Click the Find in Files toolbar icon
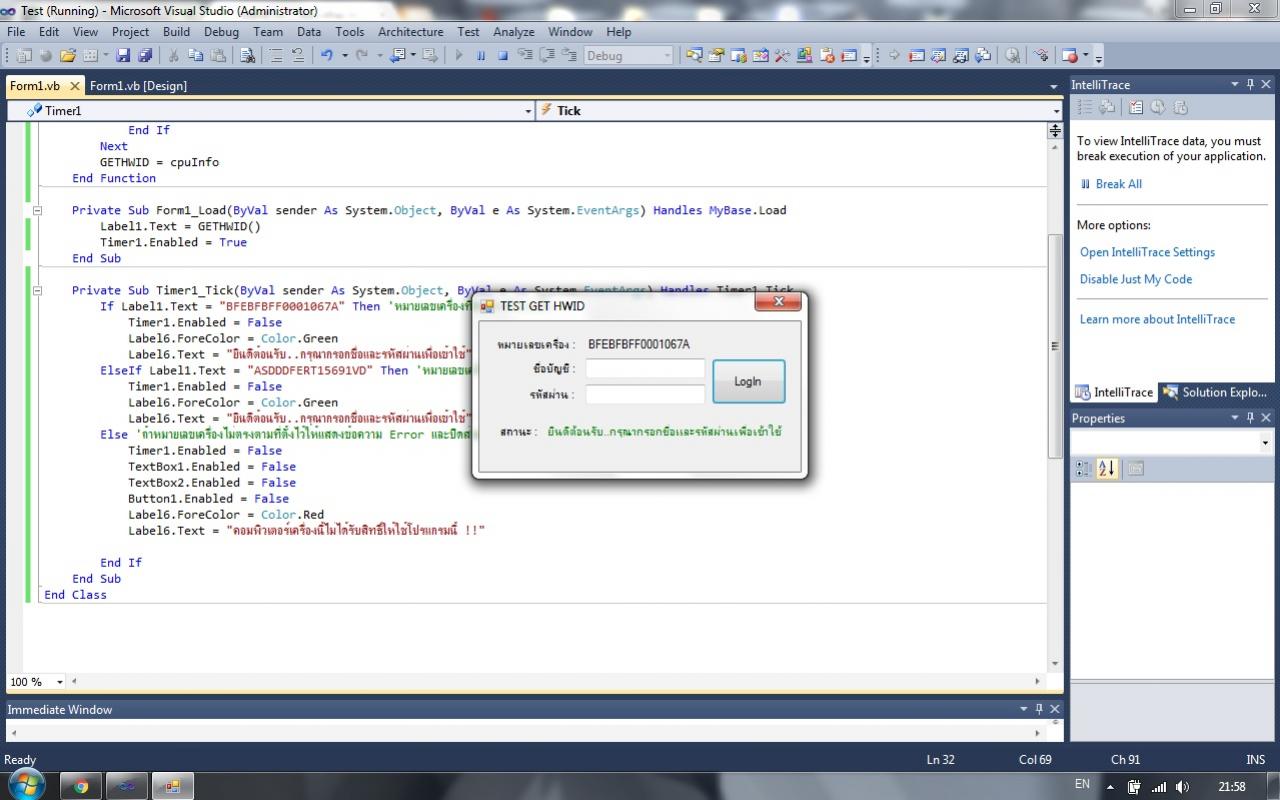This screenshot has height=800, width=1280. coord(247,56)
